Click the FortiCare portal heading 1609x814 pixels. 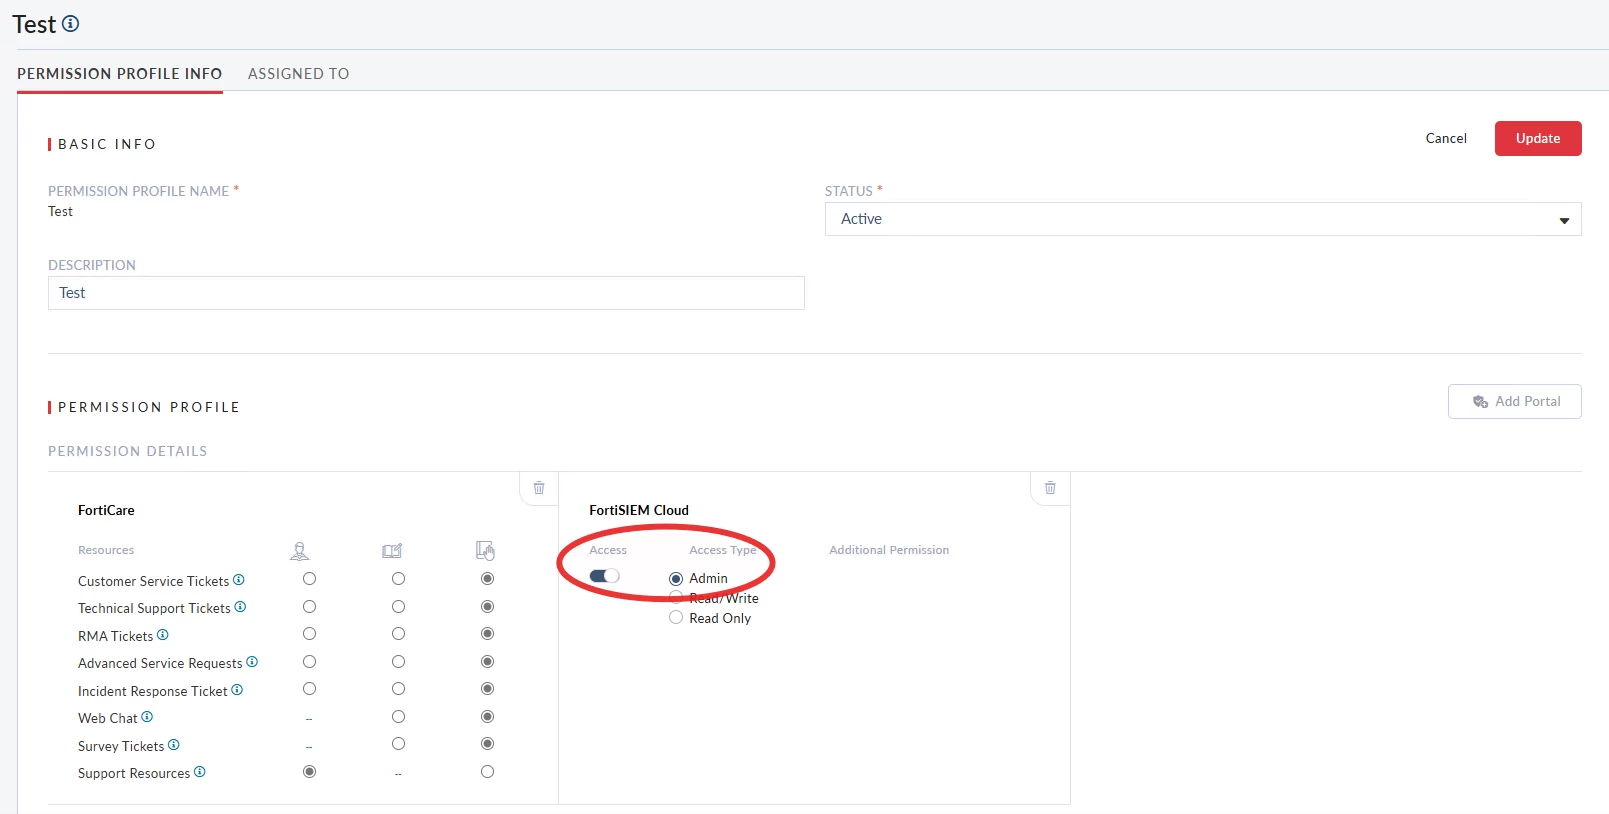coord(106,510)
